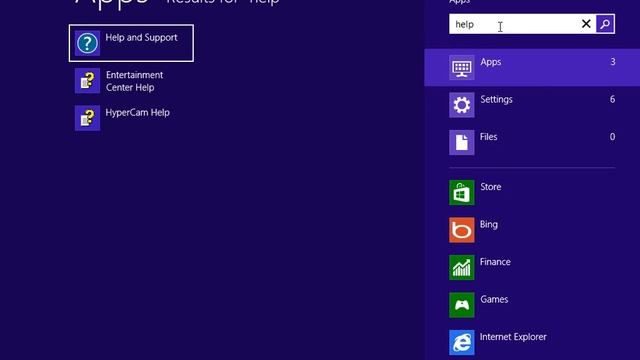Screen dimensions: 640x360
Task: Open the Games controller icon
Action: 462,305
